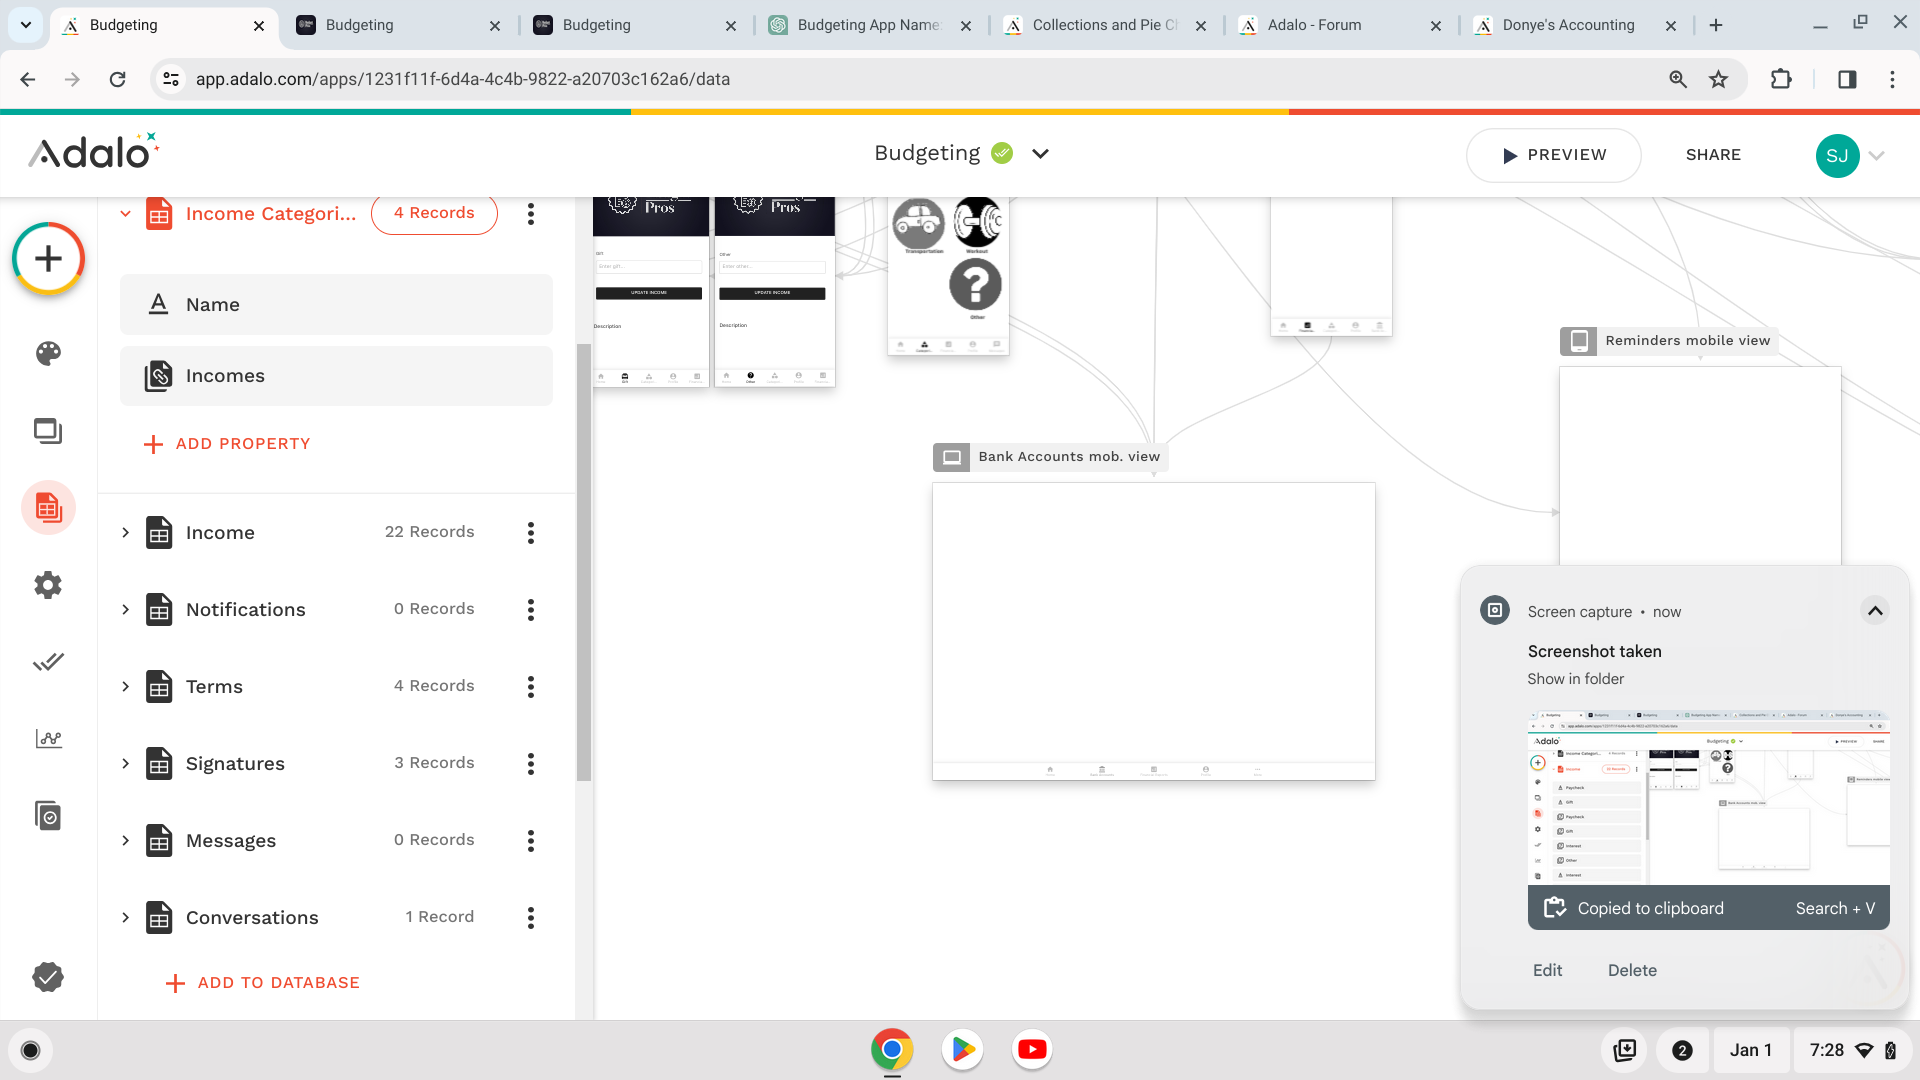Open the Publish double-checkmark icon

[48, 662]
